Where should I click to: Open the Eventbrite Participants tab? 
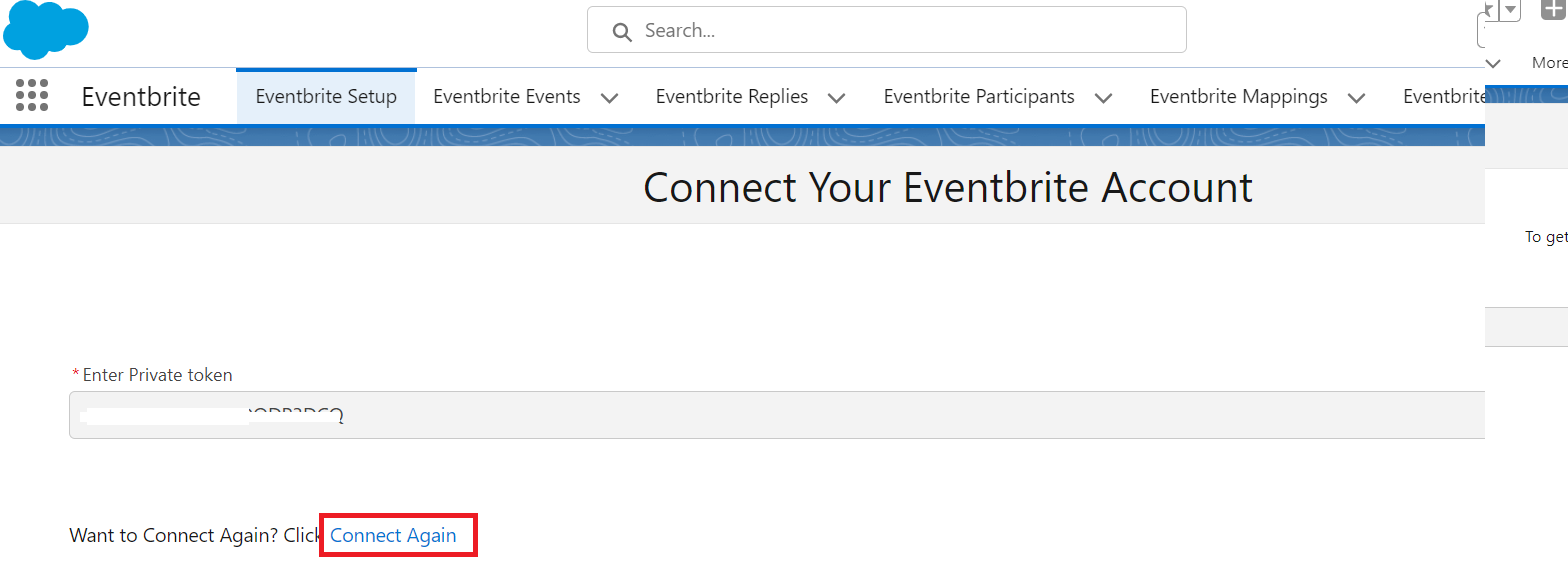[x=979, y=97]
